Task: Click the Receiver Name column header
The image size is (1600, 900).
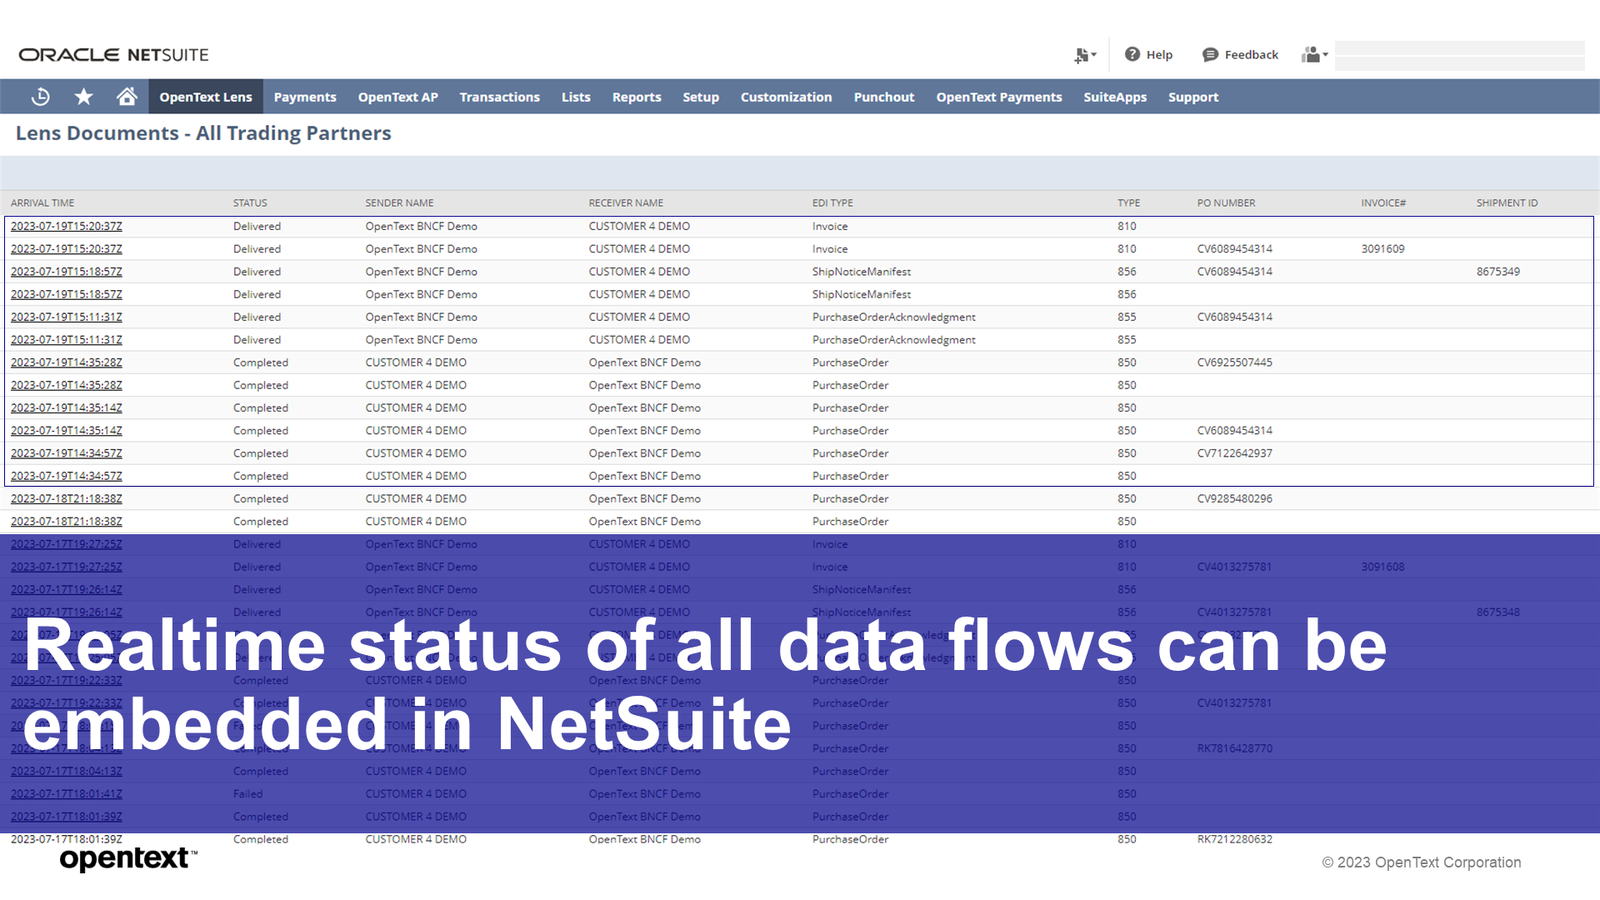Action: click(626, 203)
